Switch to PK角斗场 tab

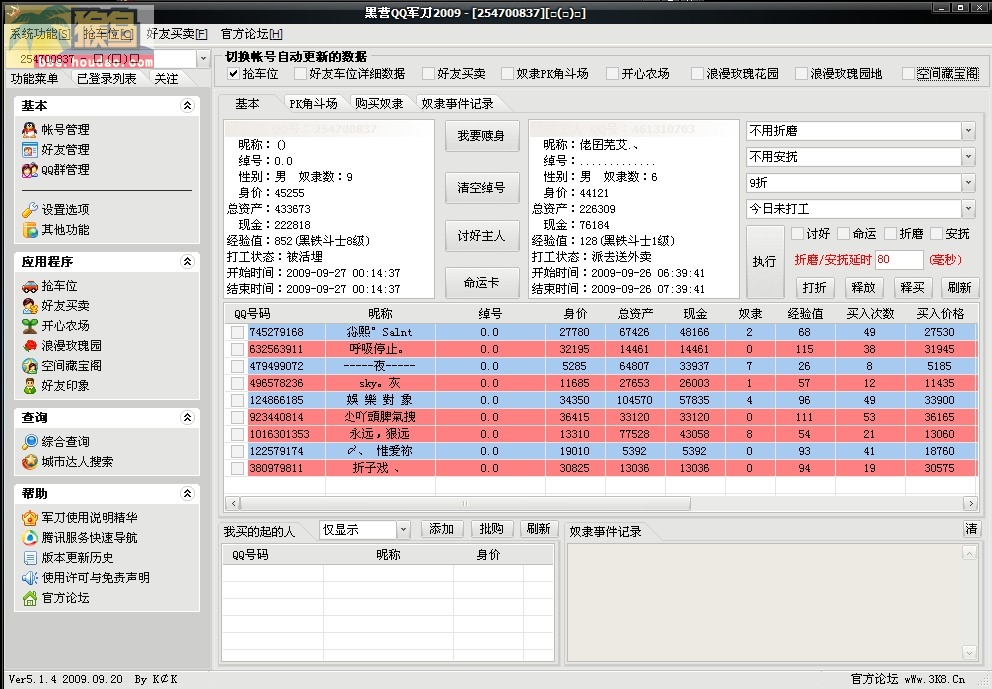(x=313, y=104)
